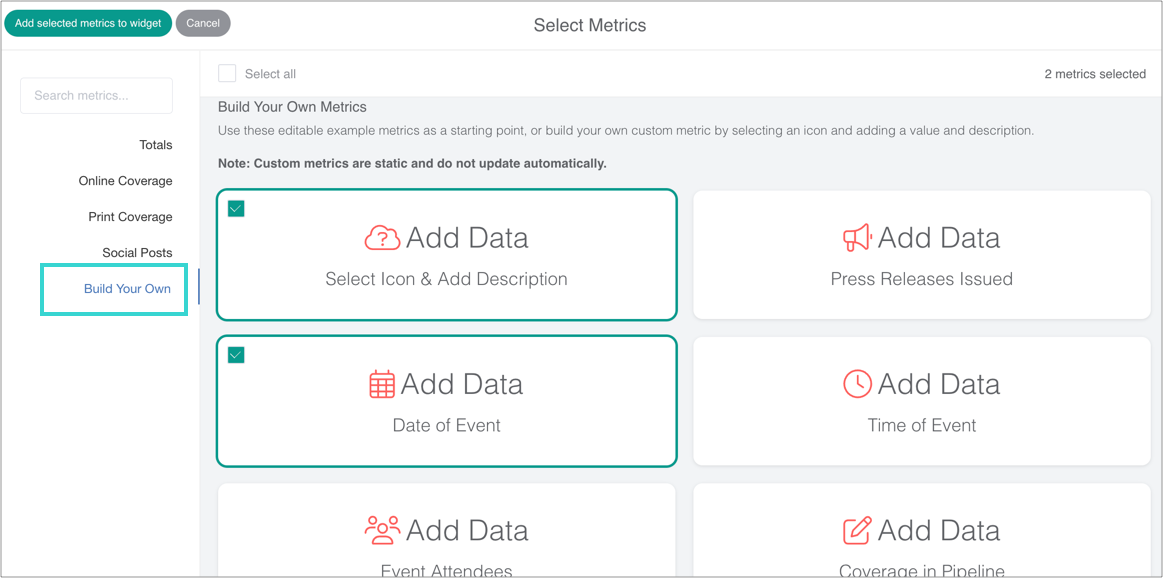Select the Build Your Own category

[127, 289]
